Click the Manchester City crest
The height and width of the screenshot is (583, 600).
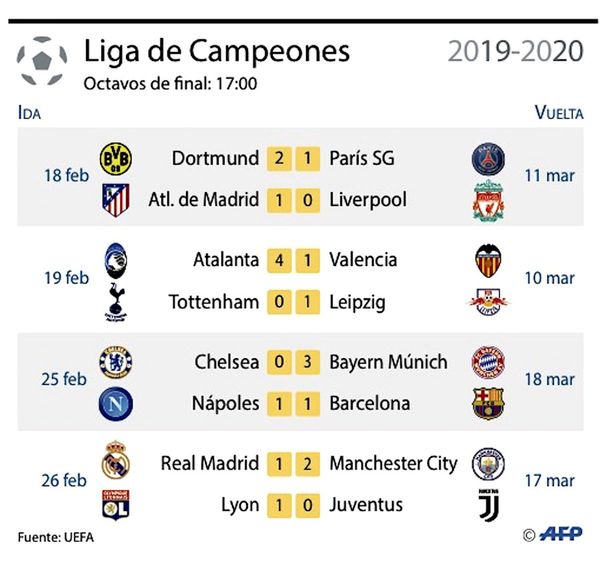click(488, 464)
